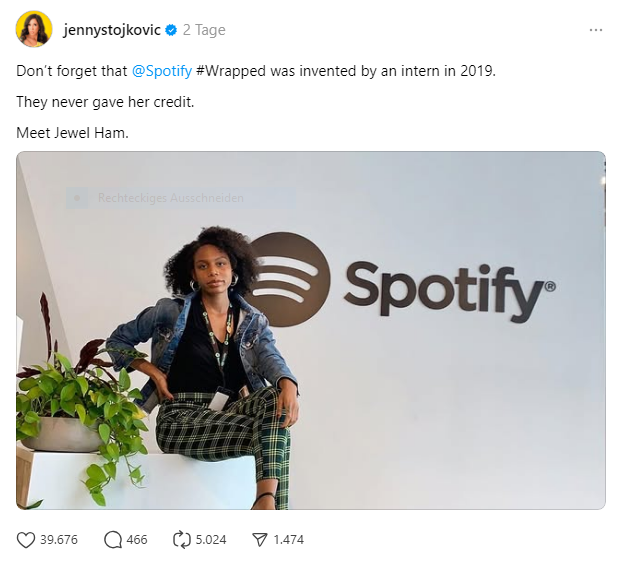The image size is (625, 562).
Task: Click the blue verified badge beside the username
Action: 171,30
